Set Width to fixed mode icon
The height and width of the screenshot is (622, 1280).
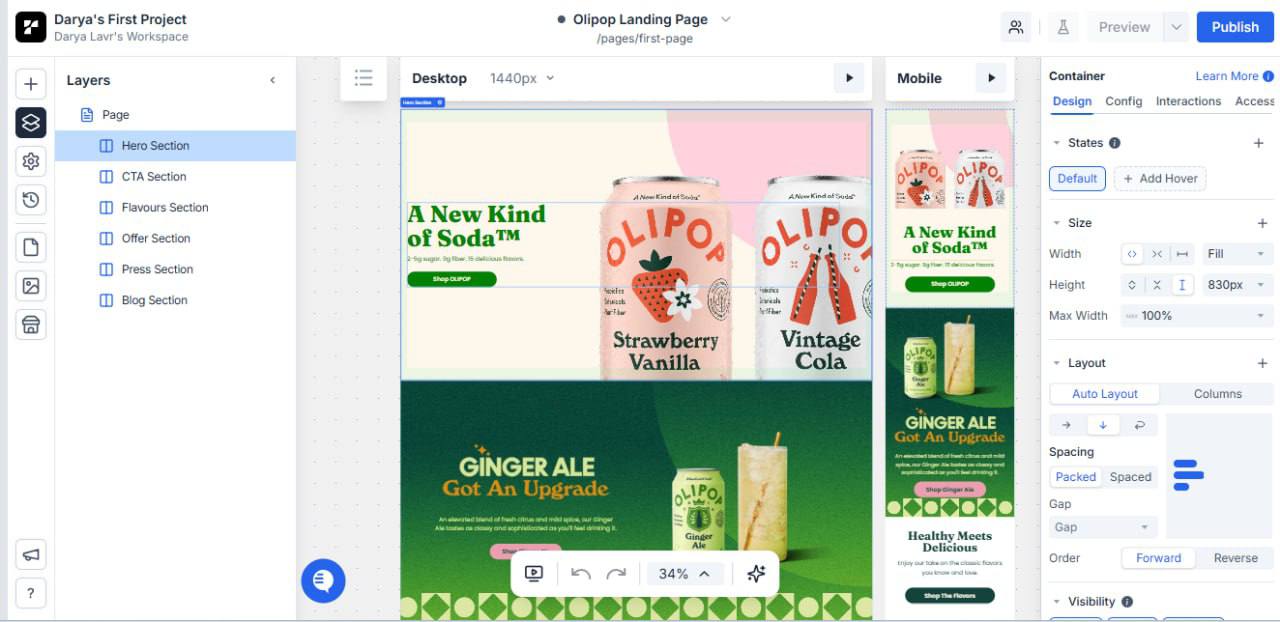pyautogui.click(x=1182, y=254)
